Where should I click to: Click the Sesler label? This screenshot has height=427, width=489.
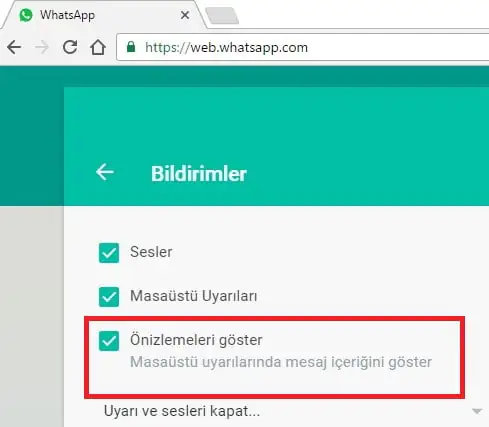click(x=151, y=252)
